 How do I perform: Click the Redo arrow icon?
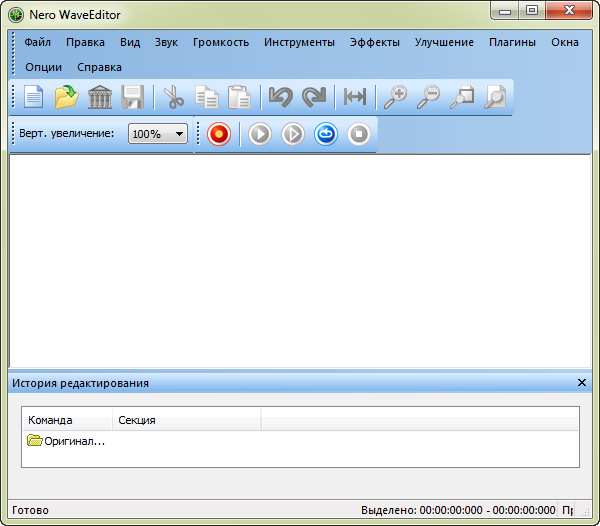[314, 97]
